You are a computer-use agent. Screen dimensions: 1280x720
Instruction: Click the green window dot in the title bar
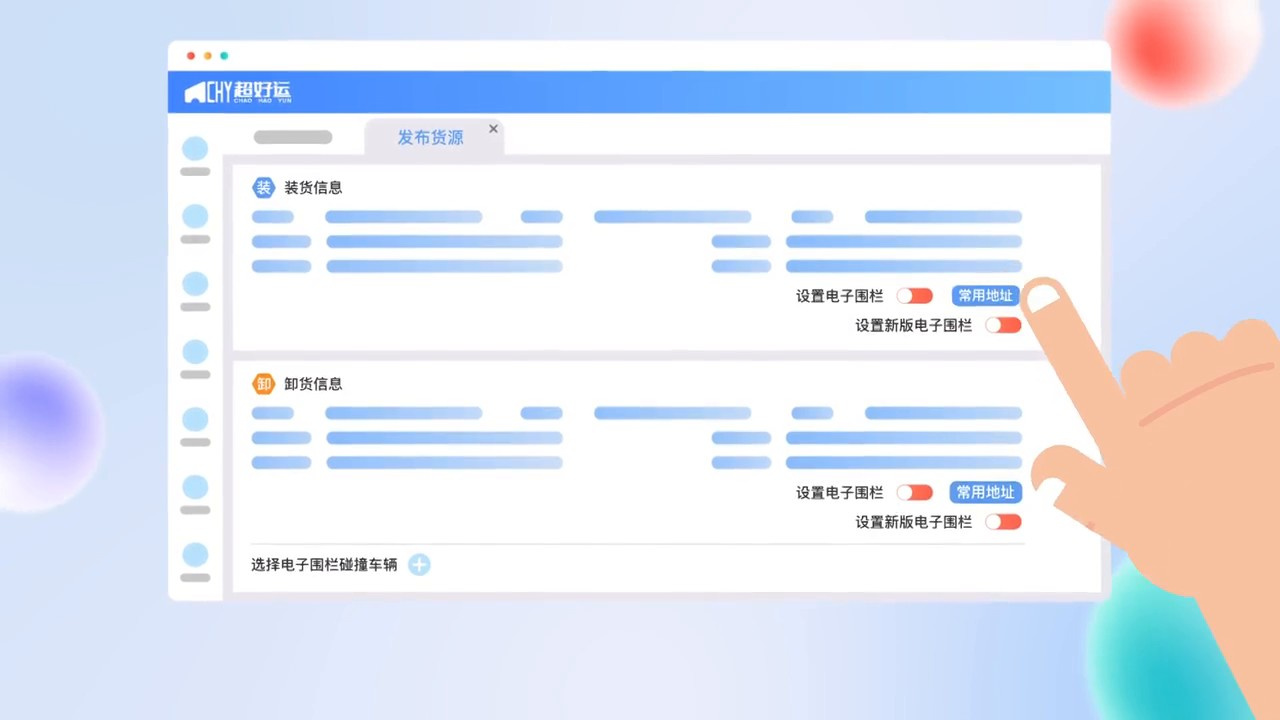click(x=224, y=56)
